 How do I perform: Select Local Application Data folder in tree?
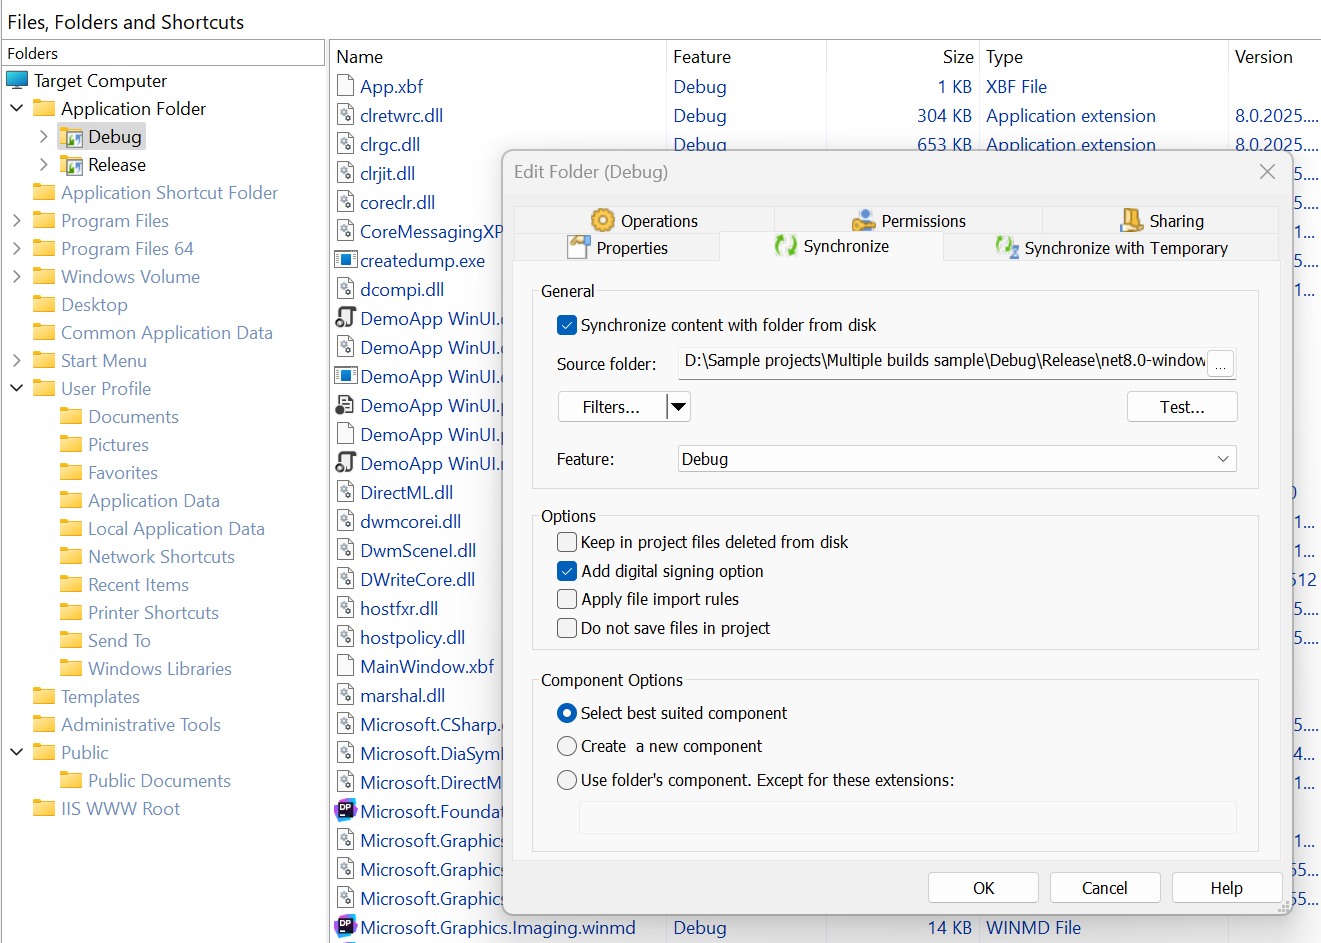[176, 528]
